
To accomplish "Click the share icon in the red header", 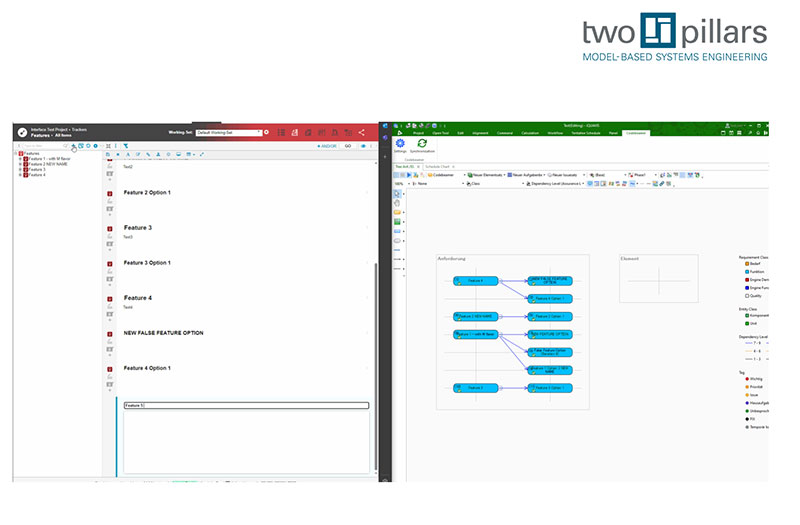I will [x=362, y=132].
